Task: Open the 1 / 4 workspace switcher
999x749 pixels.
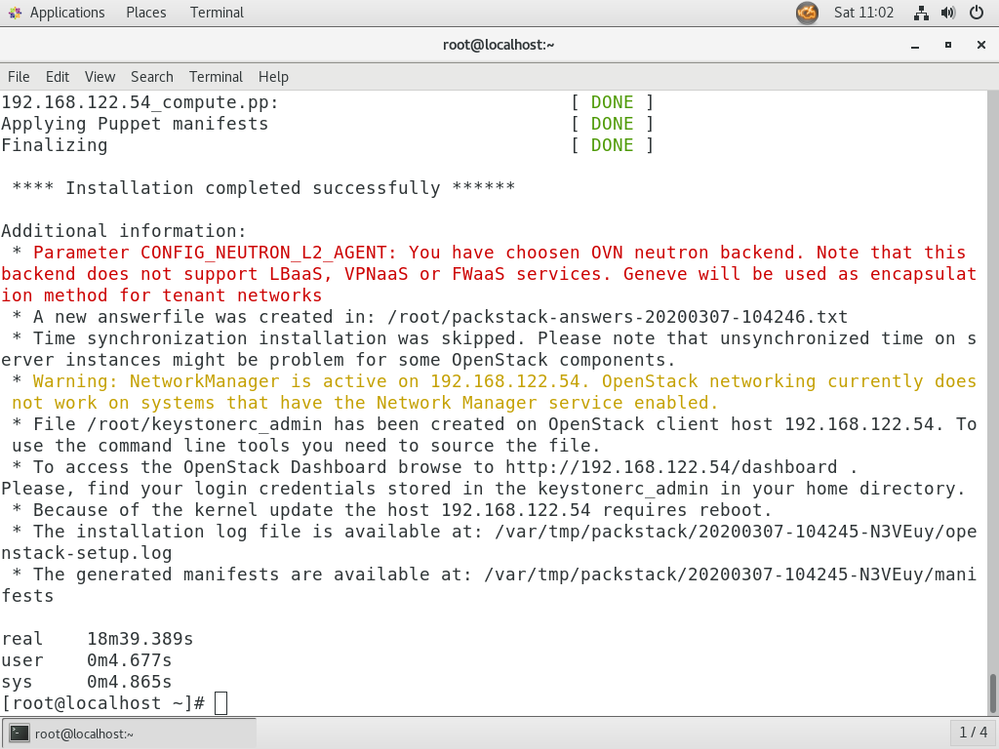Action: point(973,733)
